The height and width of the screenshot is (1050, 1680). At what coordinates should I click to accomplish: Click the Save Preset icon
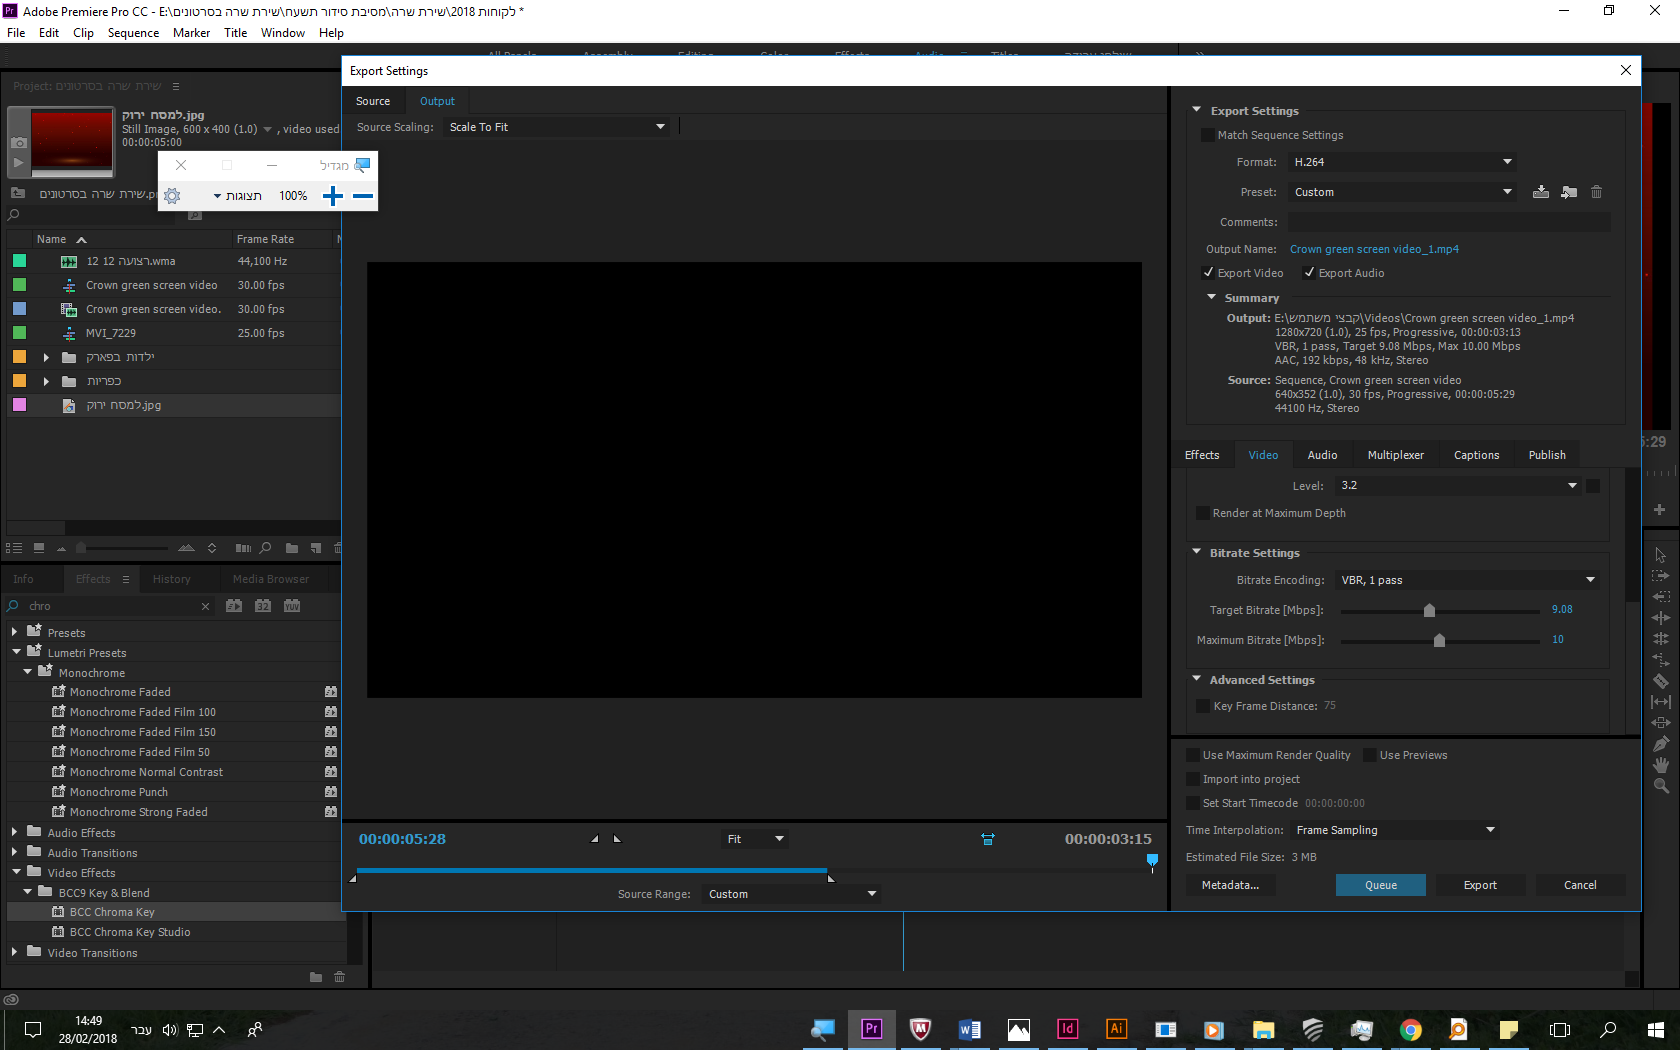point(1541,192)
